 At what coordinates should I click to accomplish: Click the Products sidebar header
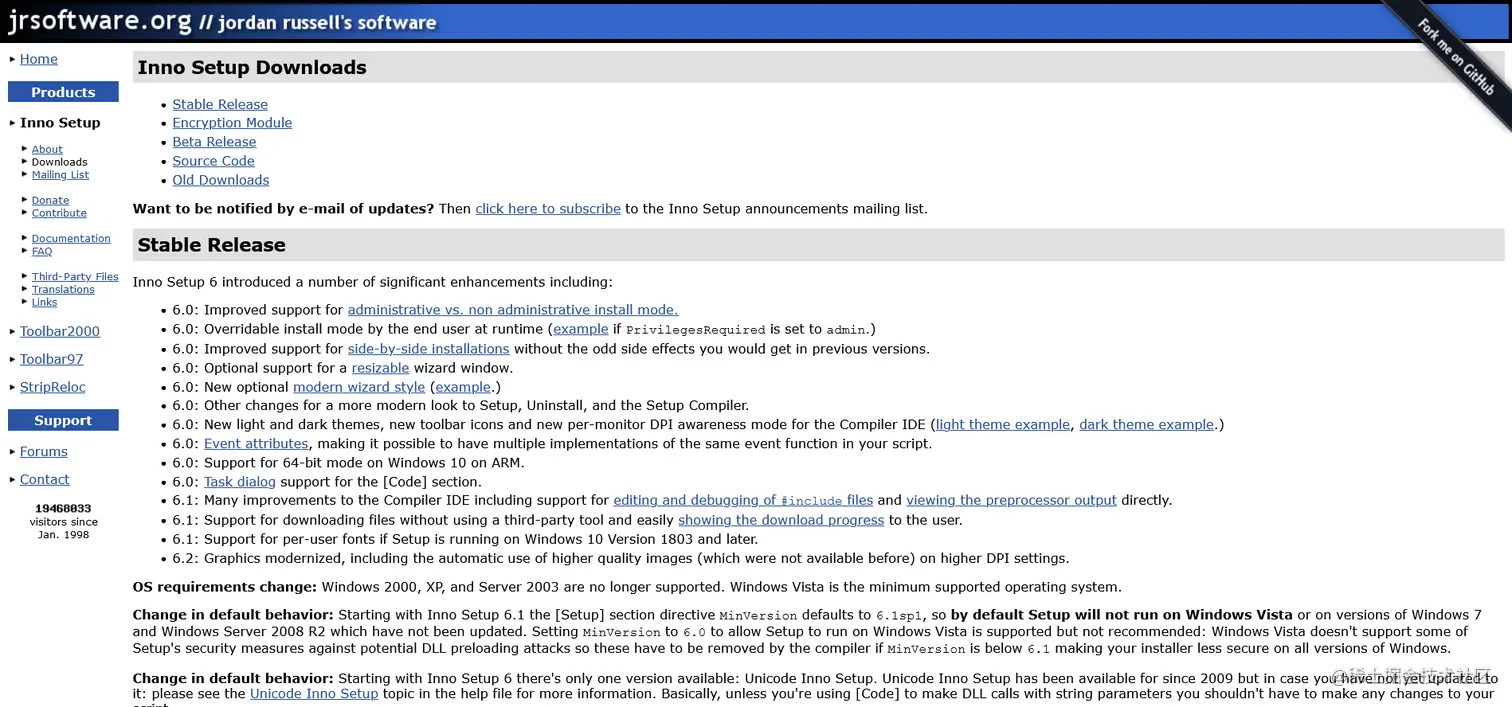(x=63, y=92)
